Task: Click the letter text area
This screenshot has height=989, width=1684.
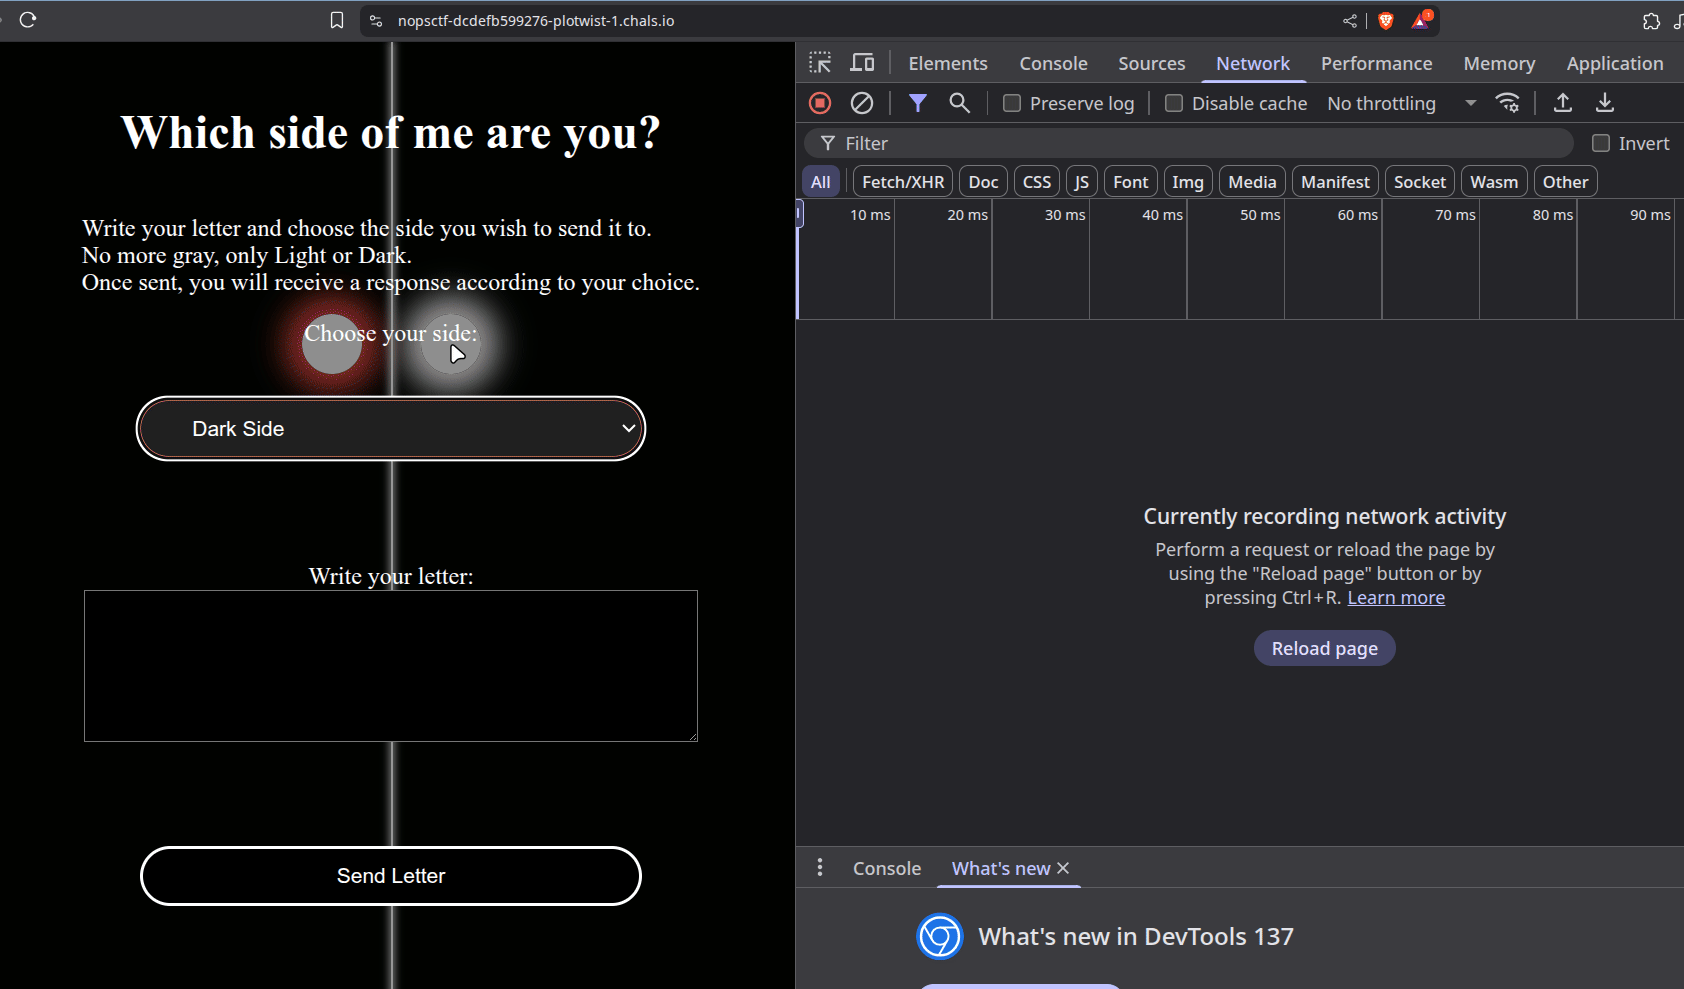Action: click(x=391, y=666)
